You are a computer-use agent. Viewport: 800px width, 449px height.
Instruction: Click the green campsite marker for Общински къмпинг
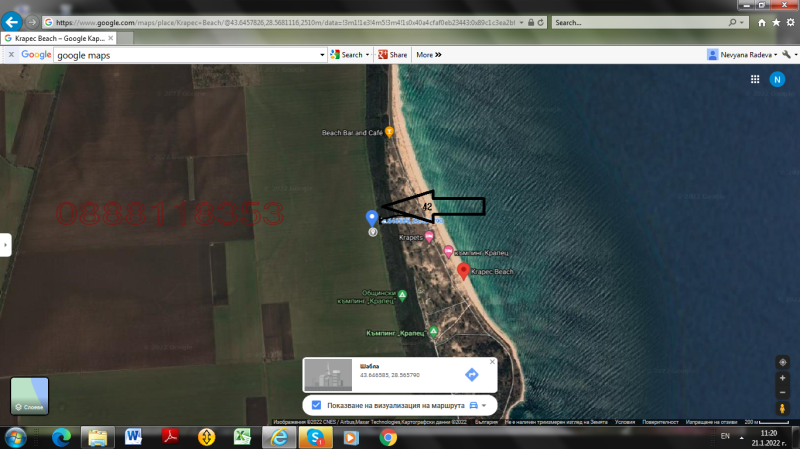click(402, 296)
